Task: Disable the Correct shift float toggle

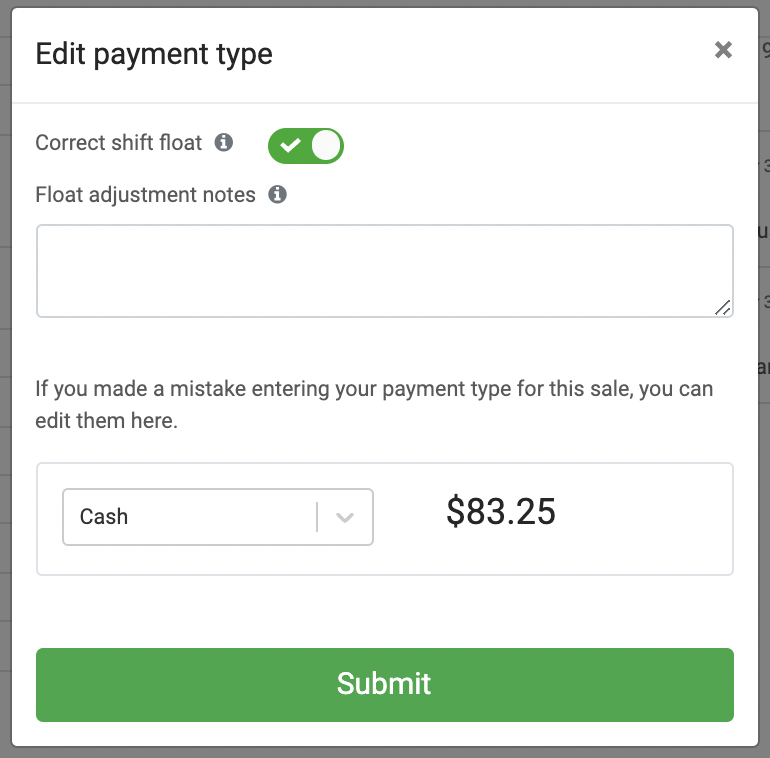Action: pyautogui.click(x=305, y=145)
